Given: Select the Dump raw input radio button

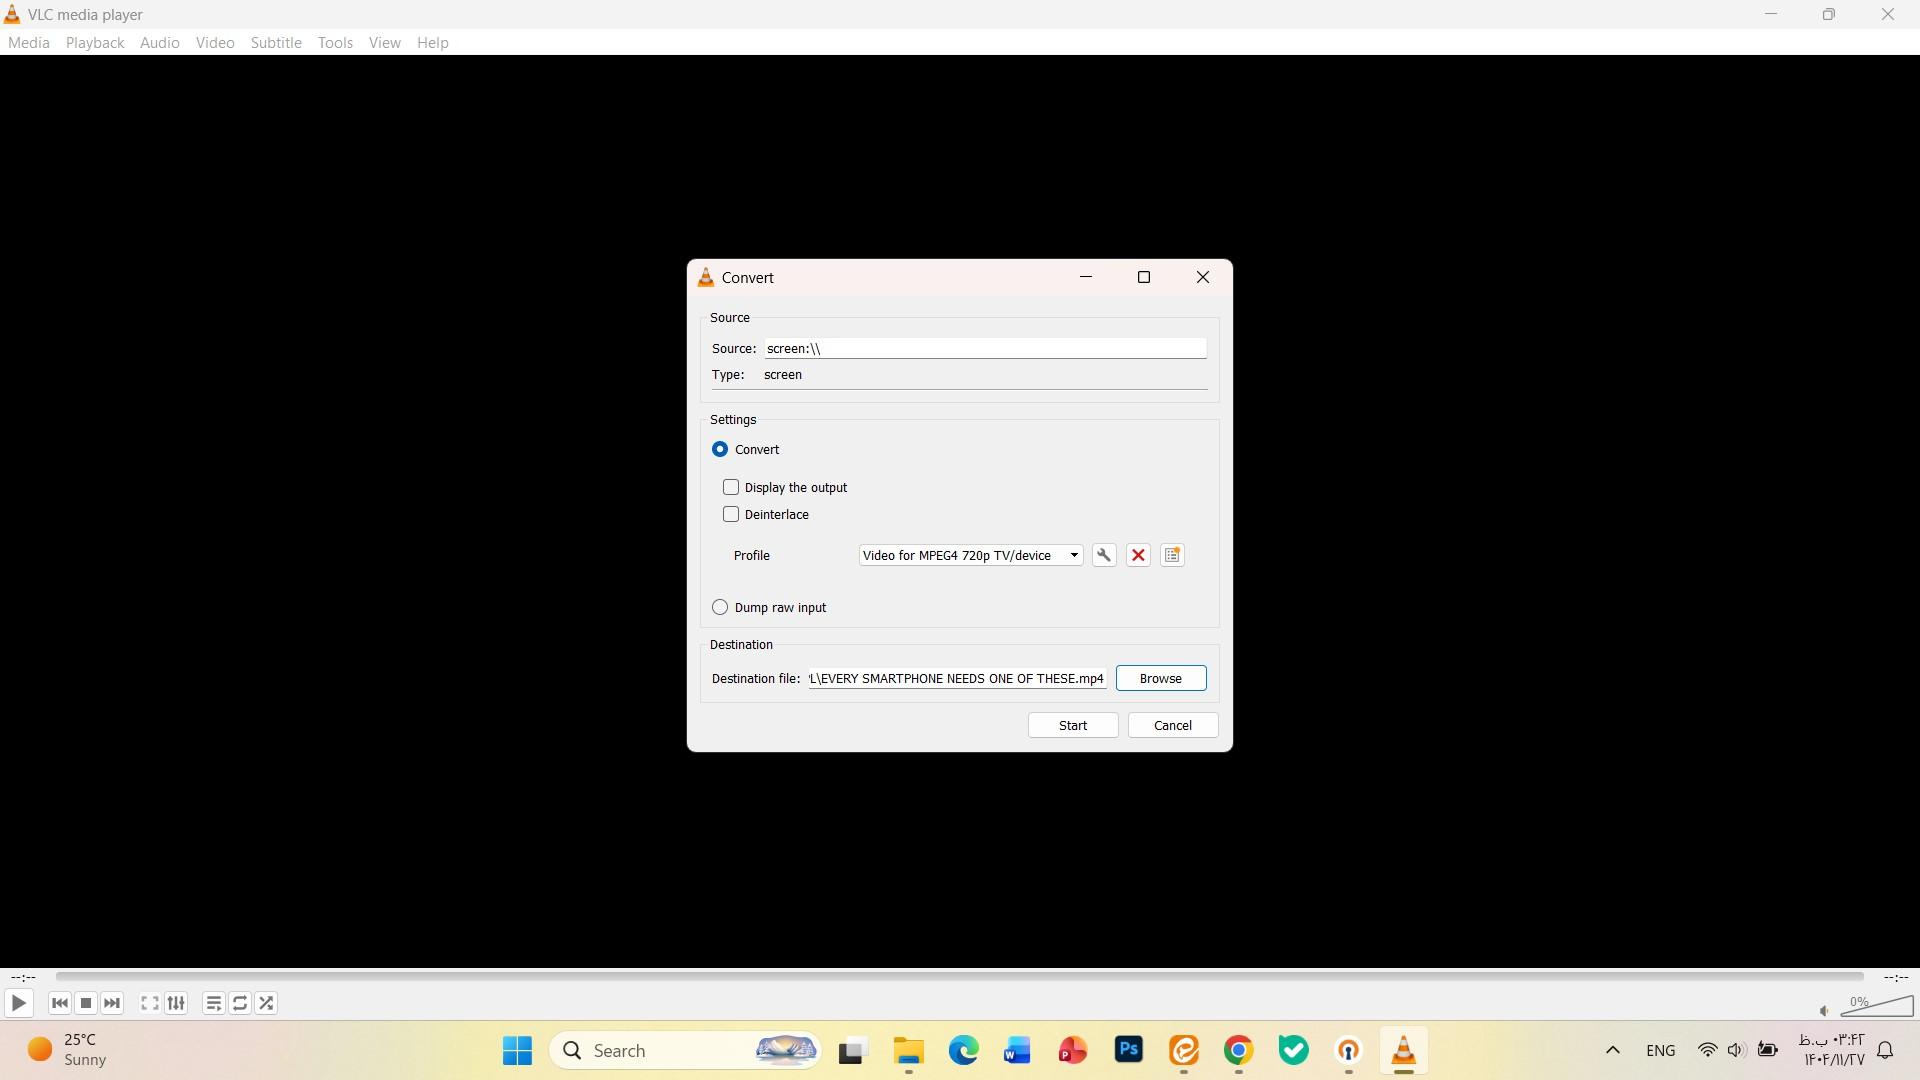Looking at the screenshot, I should click(x=720, y=607).
